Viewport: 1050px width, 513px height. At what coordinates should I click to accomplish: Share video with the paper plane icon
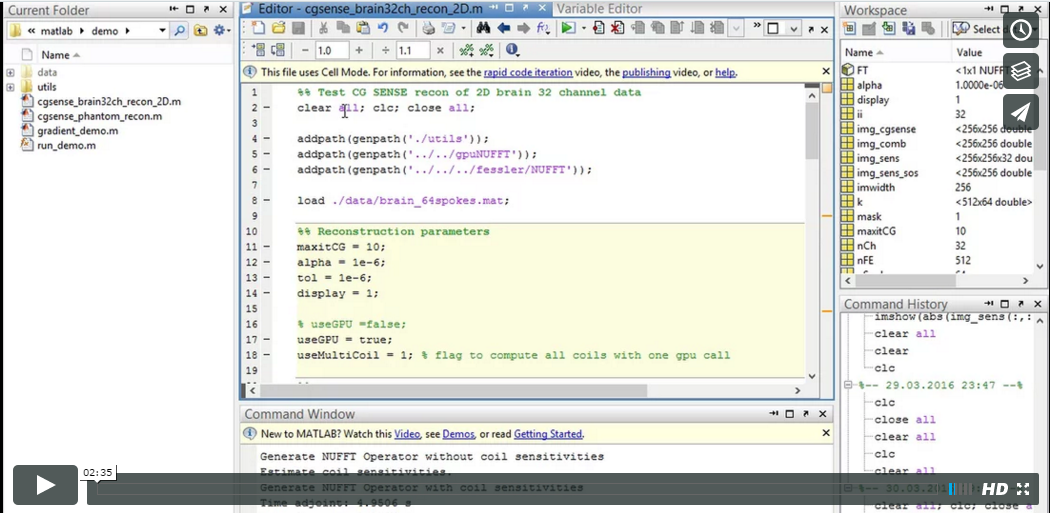[1021, 111]
